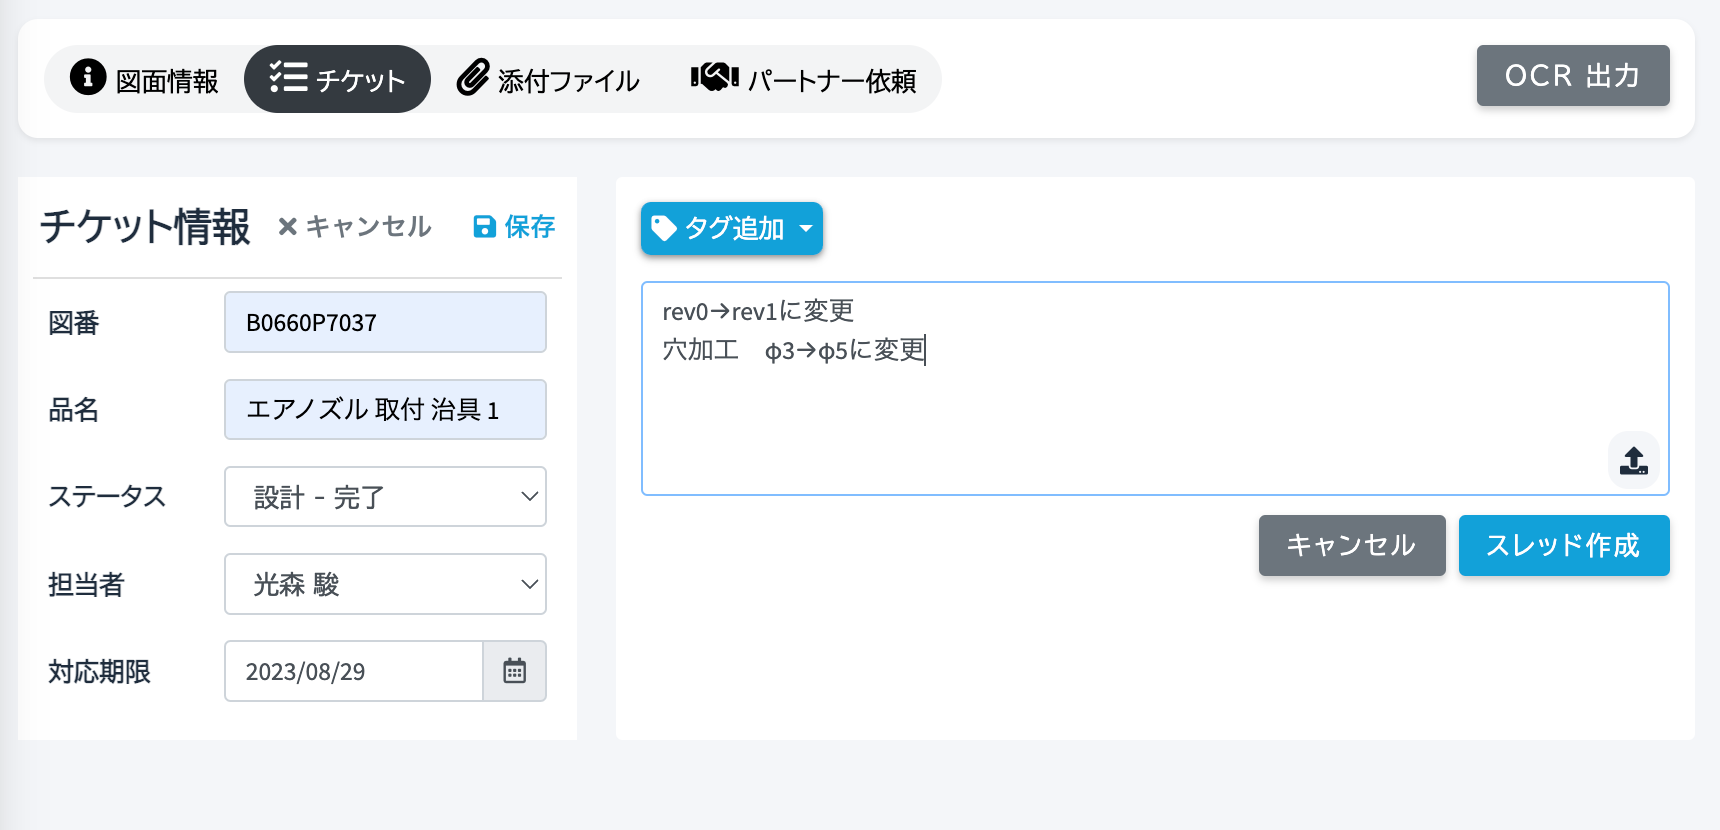Viewport: 1720px width, 830px height.
Task: Focus the 品名 text field
Action: pyautogui.click(x=385, y=410)
